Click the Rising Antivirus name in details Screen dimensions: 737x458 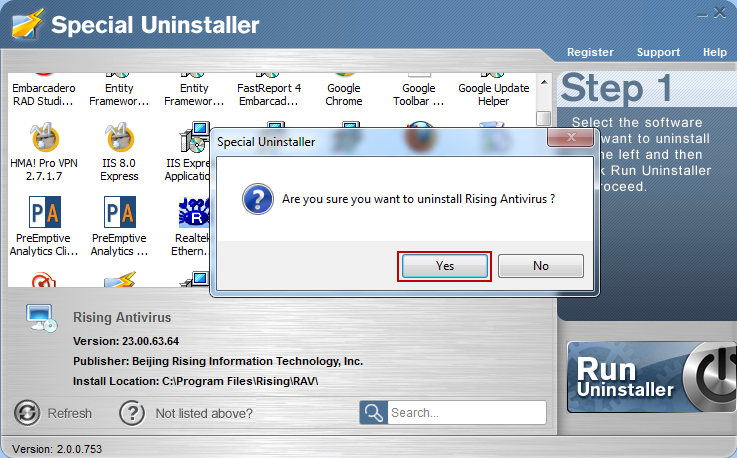tap(122, 317)
